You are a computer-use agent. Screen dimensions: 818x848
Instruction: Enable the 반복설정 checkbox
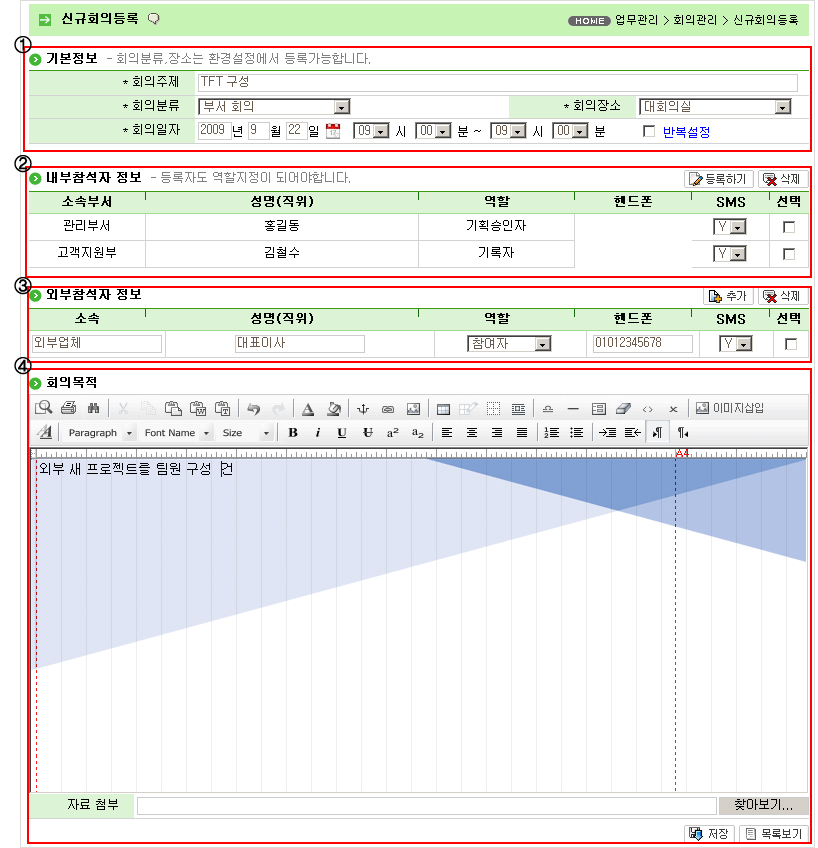pyautogui.click(x=649, y=131)
